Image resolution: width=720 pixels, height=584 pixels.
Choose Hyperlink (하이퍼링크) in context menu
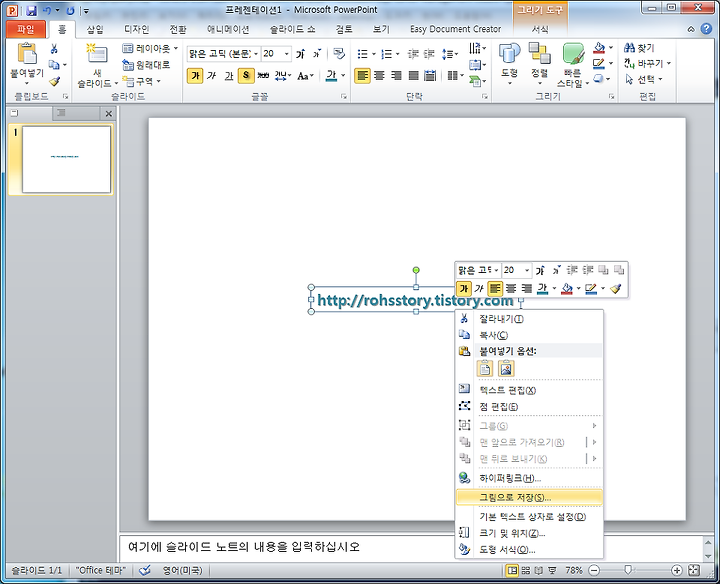529,478
